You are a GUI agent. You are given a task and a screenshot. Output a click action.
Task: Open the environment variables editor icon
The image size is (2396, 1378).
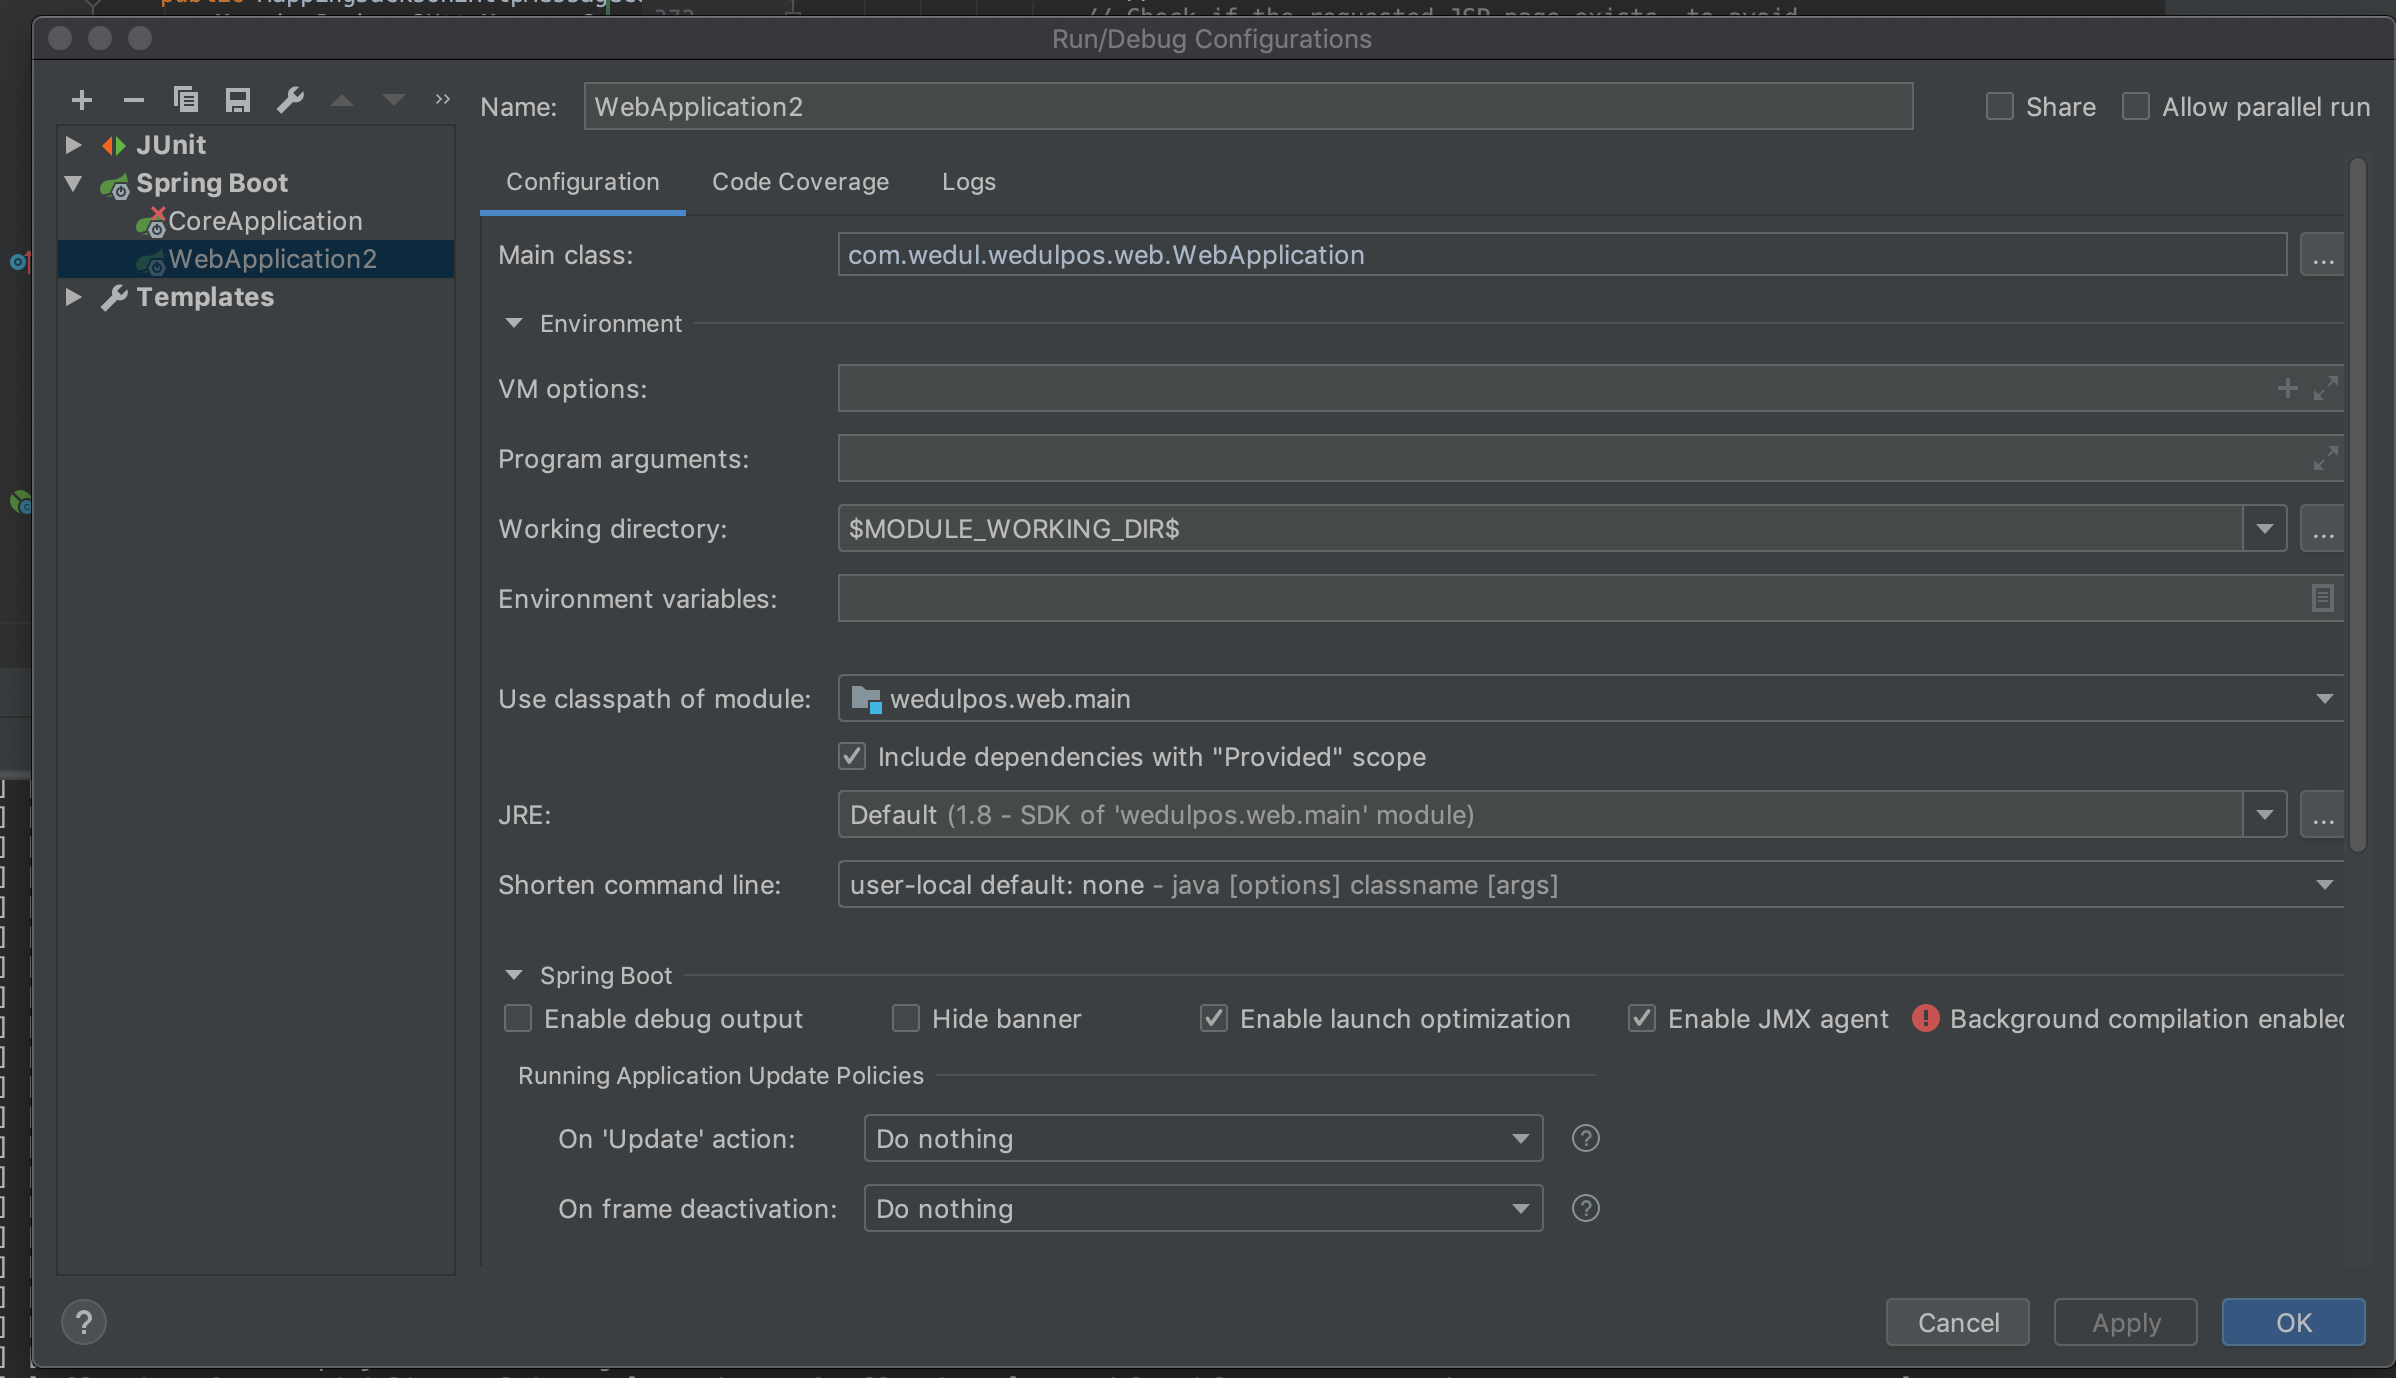point(2322,598)
